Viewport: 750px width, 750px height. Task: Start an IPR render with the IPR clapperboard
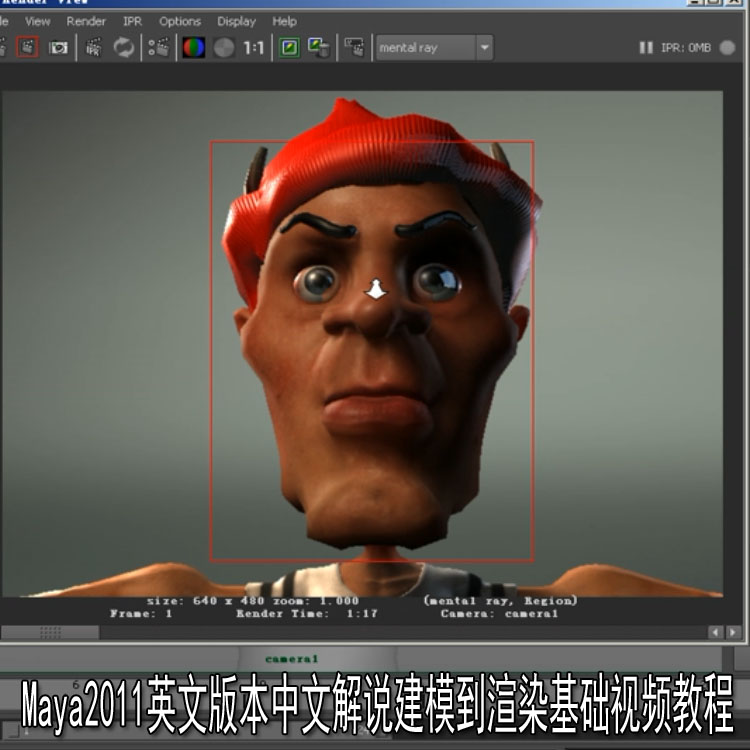(x=94, y=47)
